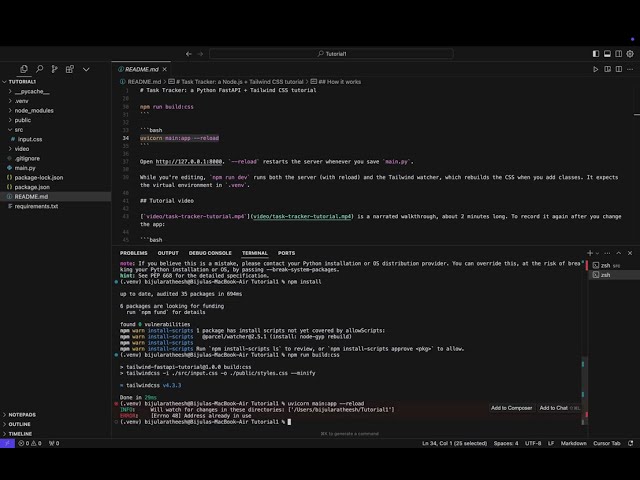640x480 pixels.
Task: Switch to the PORTS tab
Action: 286,253
